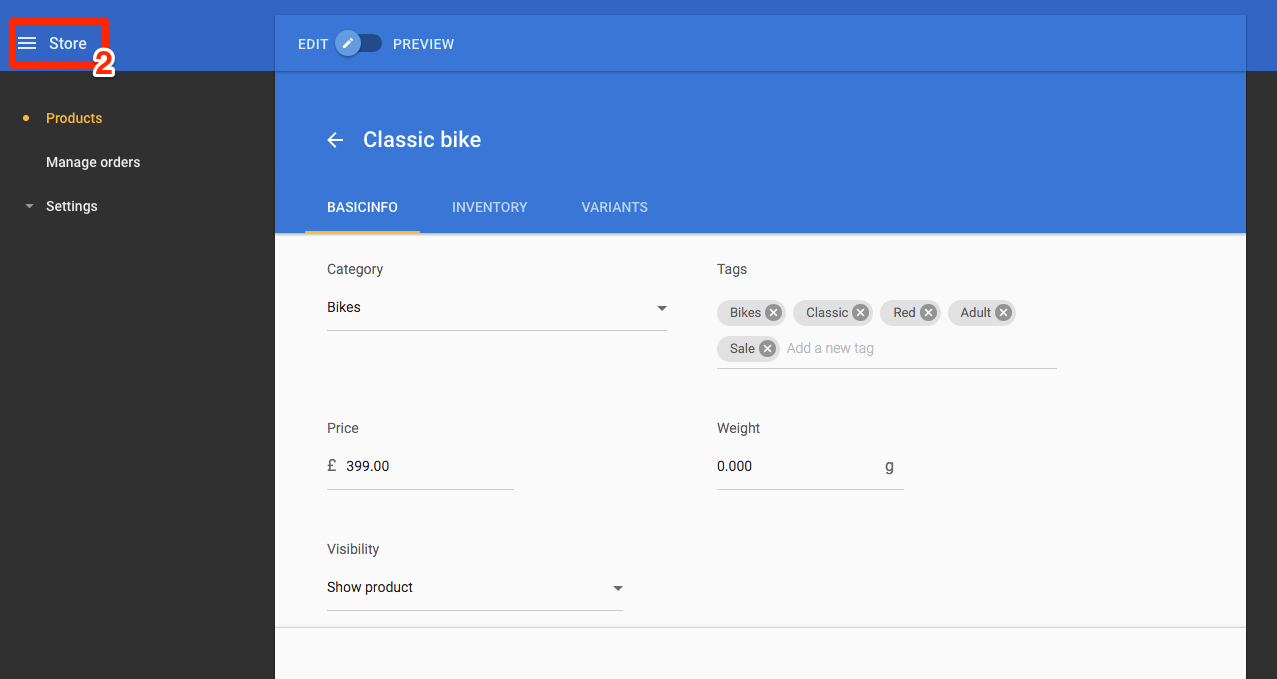This screenshot has height=679, width=1277.
Task: Remove the Classic tag
Action: click(860, 313)
